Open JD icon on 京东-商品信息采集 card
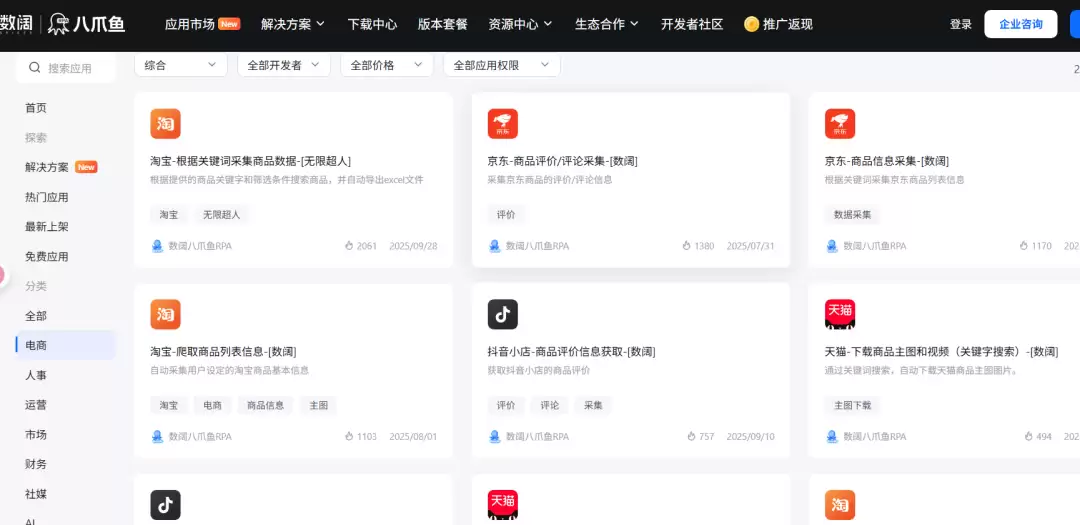Viewport: 1080px width, 525px height. pos(840,124)
